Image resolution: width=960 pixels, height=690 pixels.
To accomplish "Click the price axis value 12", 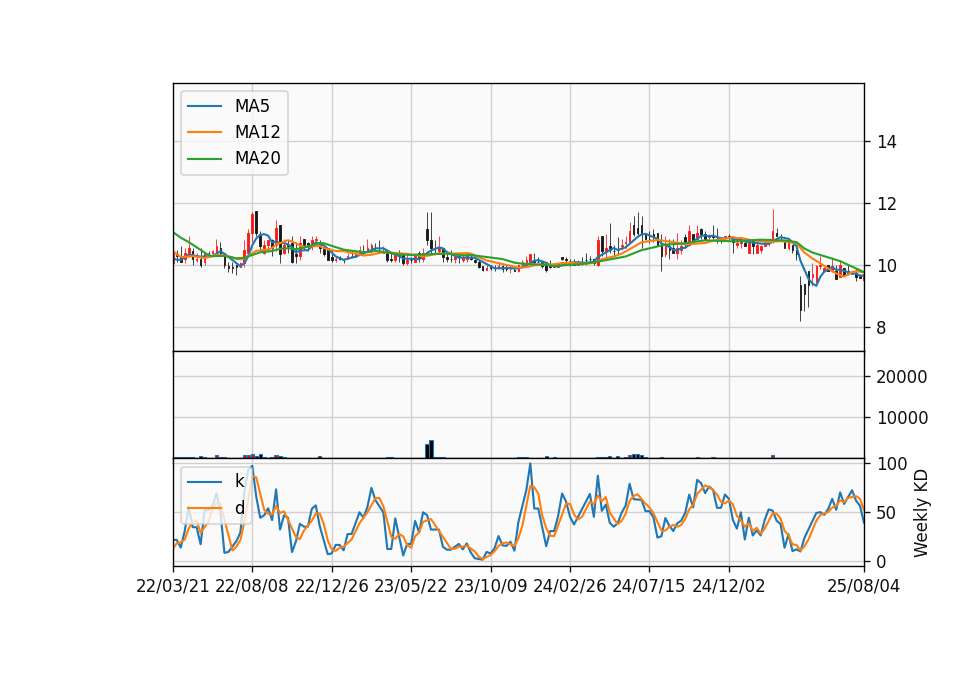I will coord(887,204).
